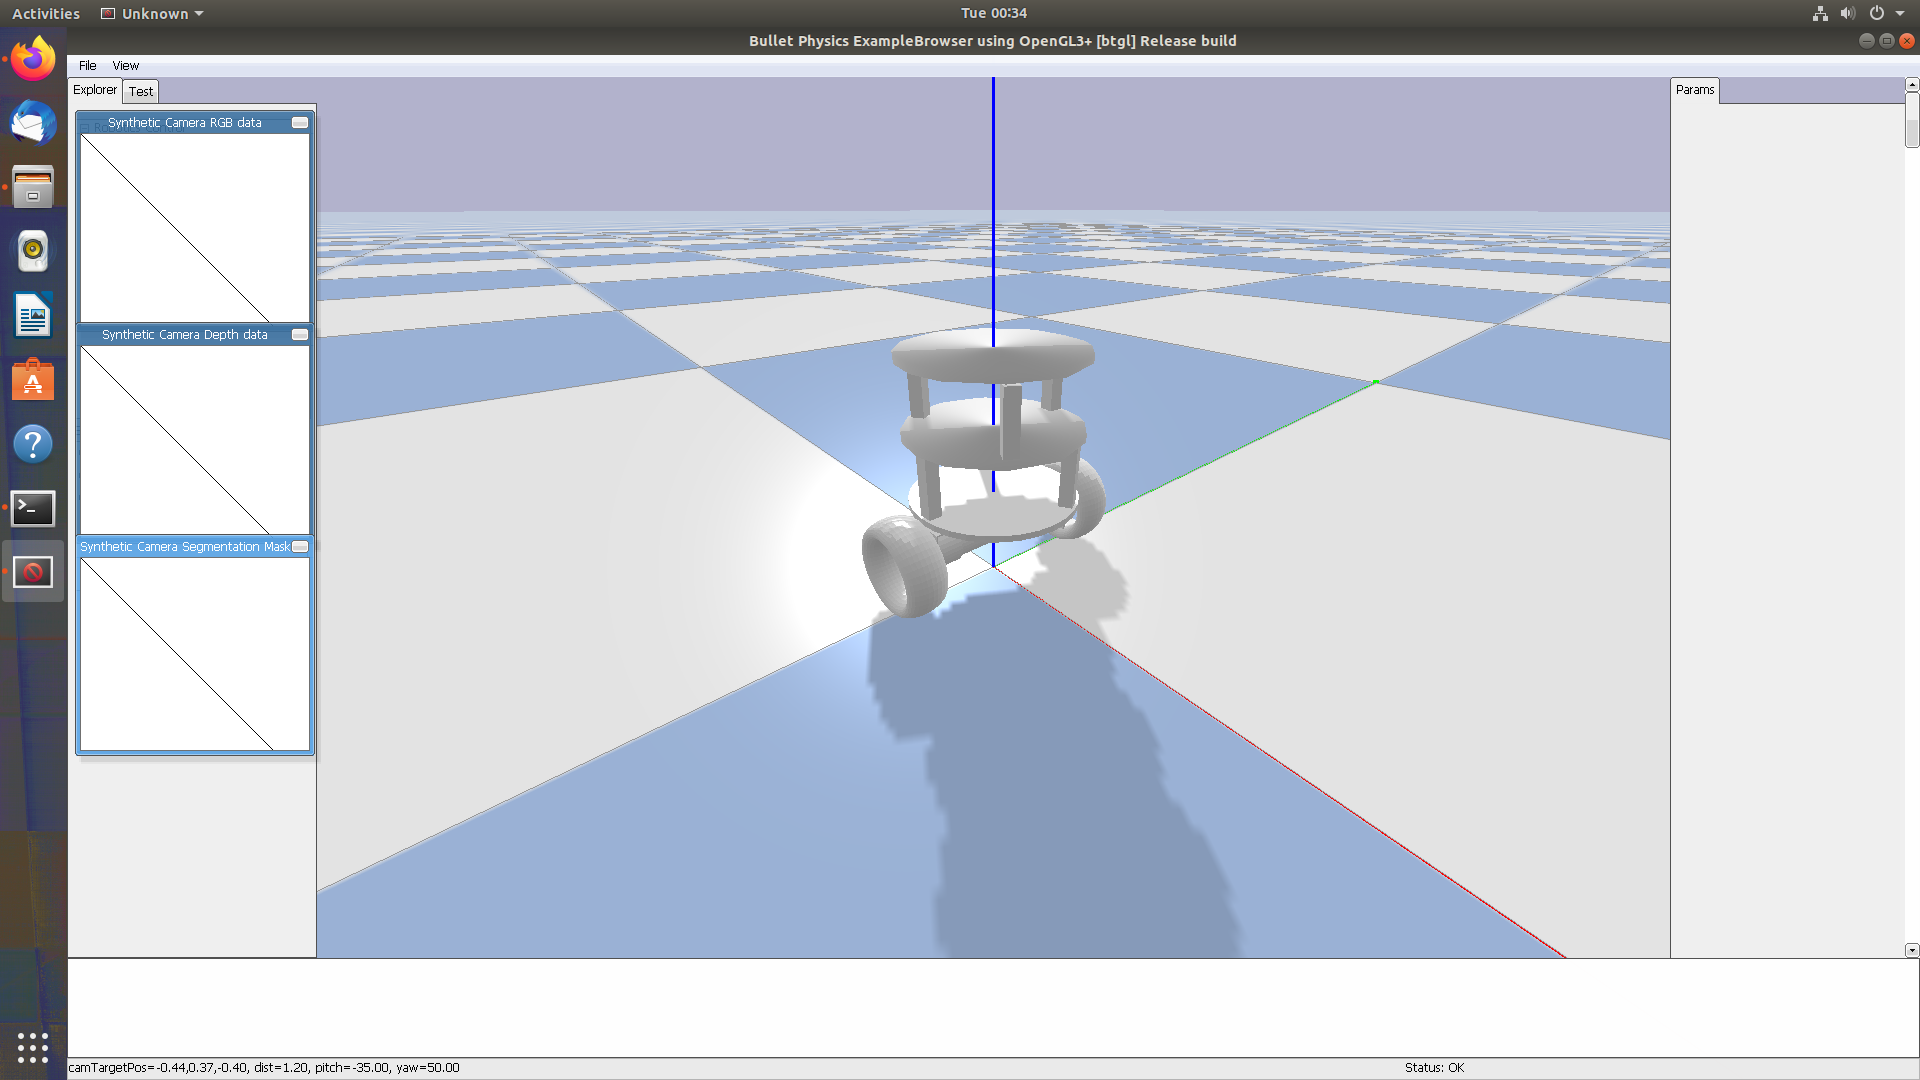
Task: Click the Synthetic Camera RGB data preview
Action: tap(195, 228)
